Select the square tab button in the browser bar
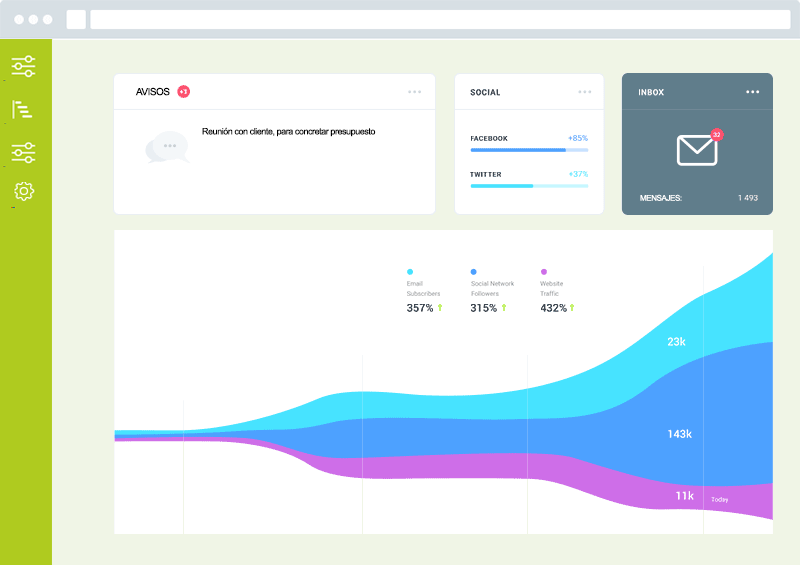Image resolution: width=800 pixels, height=565 pixels. click(x=76, y=19)
